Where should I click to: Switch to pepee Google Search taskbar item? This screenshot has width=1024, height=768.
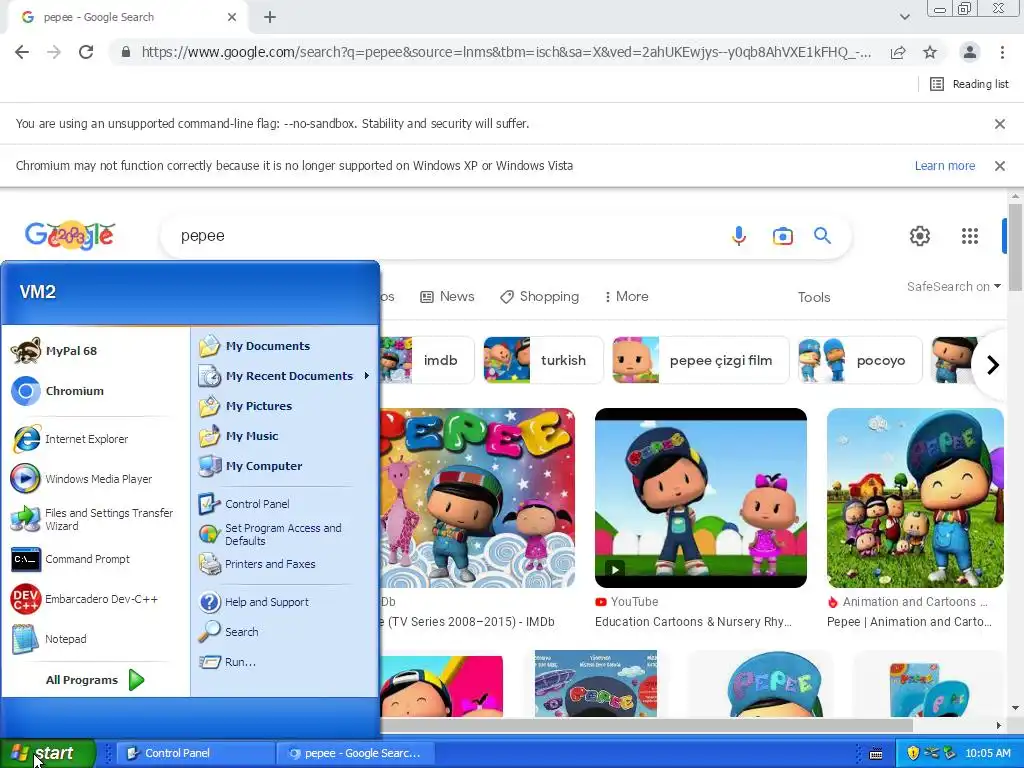click(x=356, y=753)
